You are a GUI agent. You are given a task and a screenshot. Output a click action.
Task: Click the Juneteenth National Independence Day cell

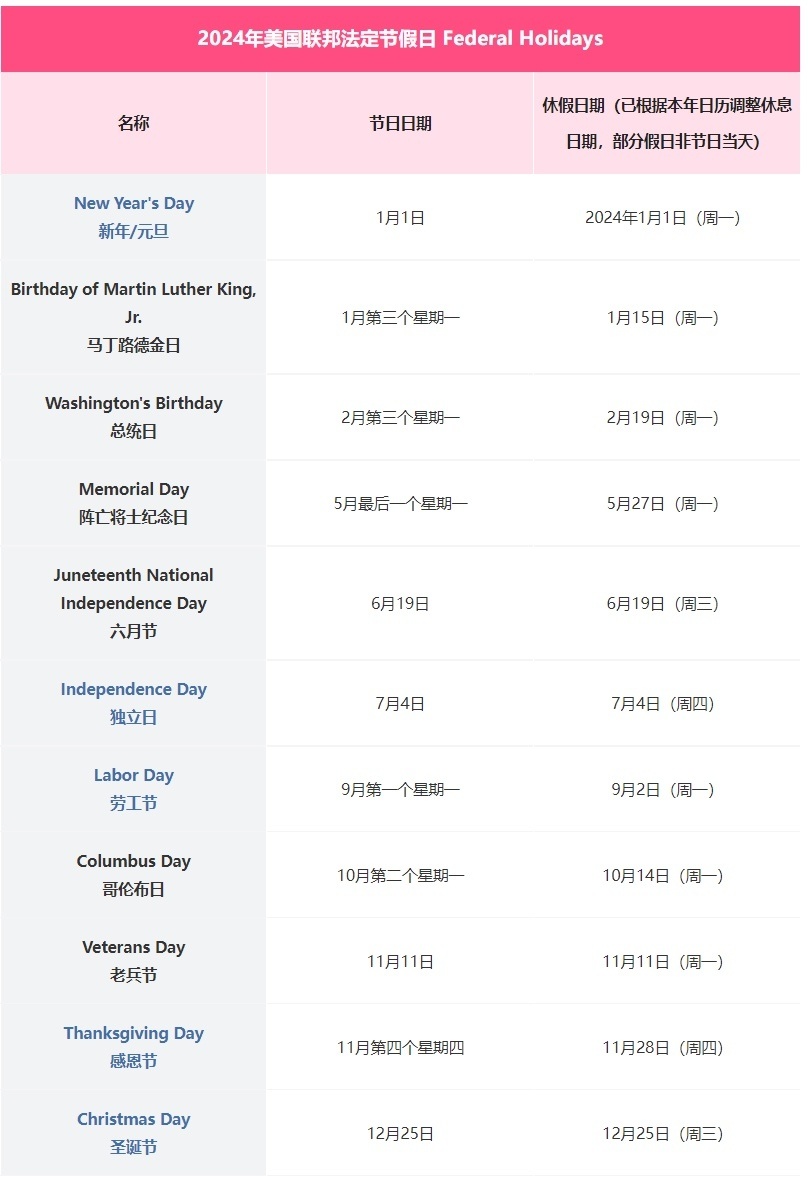pyautogui.click(x=134, y=603)
